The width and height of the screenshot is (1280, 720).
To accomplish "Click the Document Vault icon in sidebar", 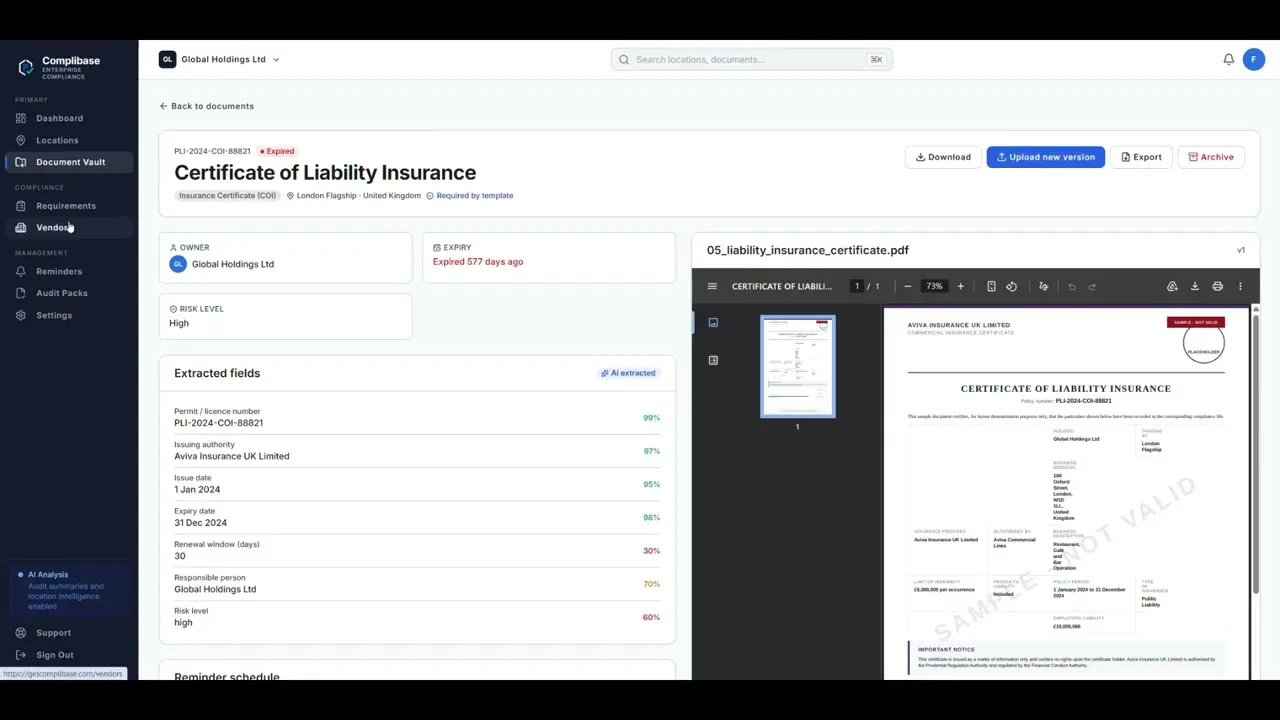I will pos(21,162).
